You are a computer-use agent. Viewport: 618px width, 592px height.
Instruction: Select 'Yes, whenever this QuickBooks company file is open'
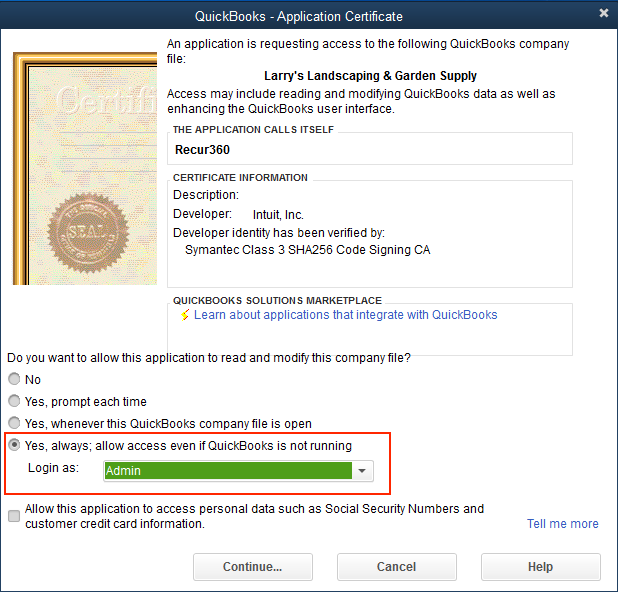[14, 423]
